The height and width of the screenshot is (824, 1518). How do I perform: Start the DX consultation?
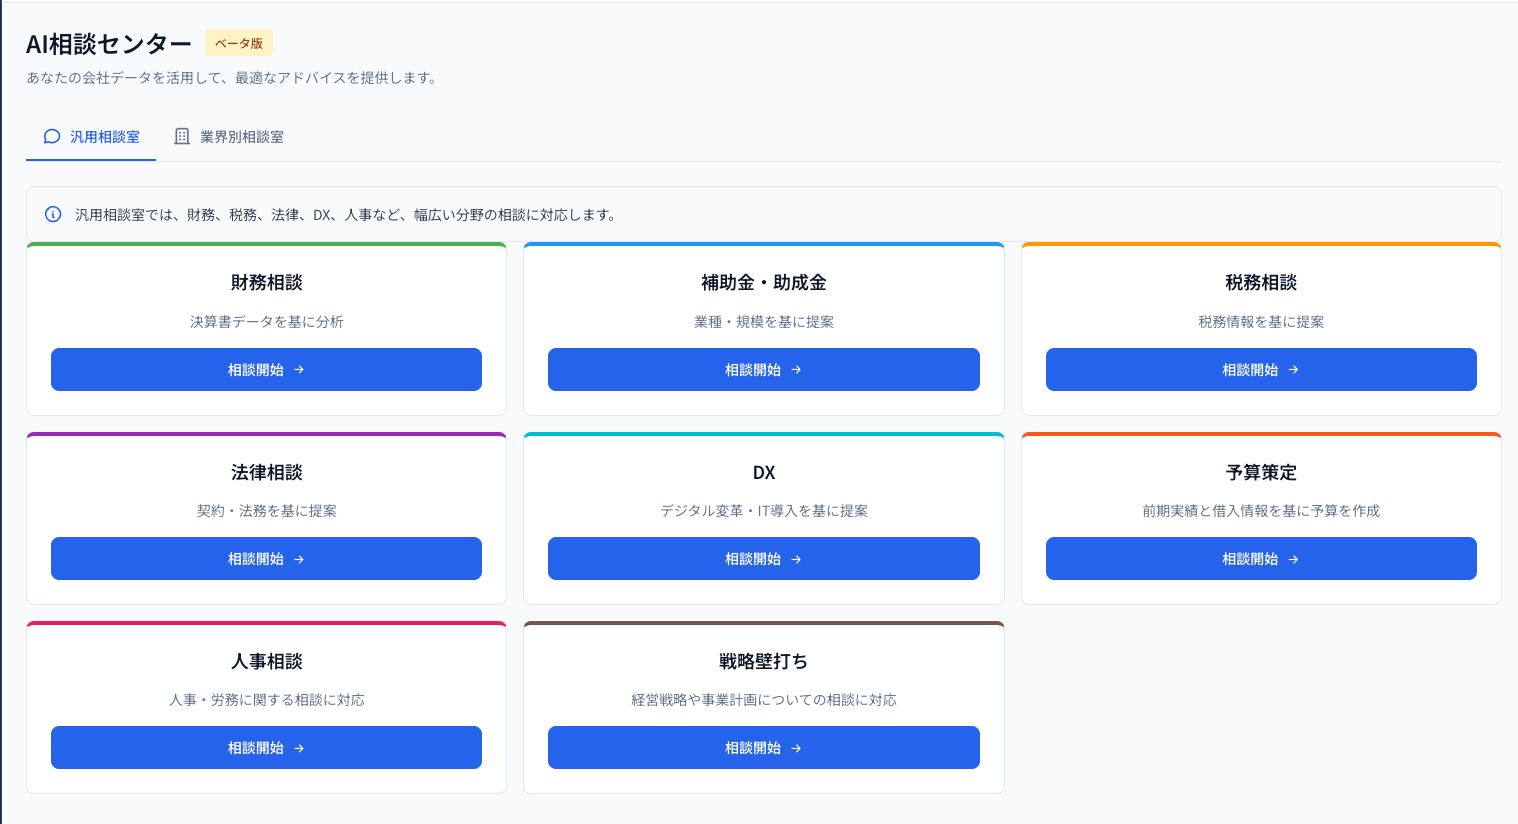[763, 558]
